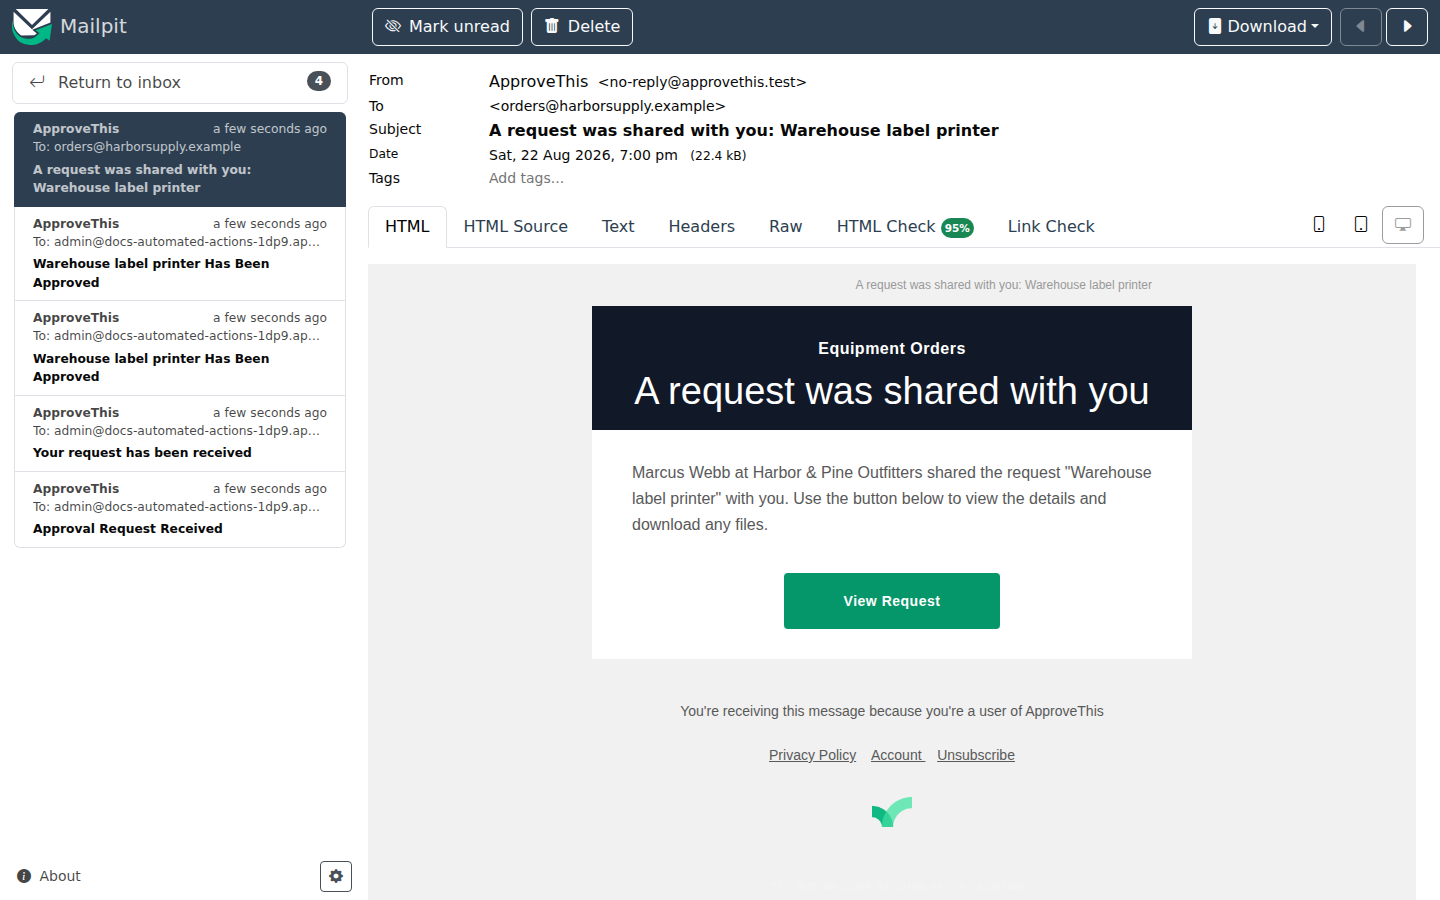Return to inbox
The height and width of the screenshot is (900, 1440).
[x=180, y=82]
